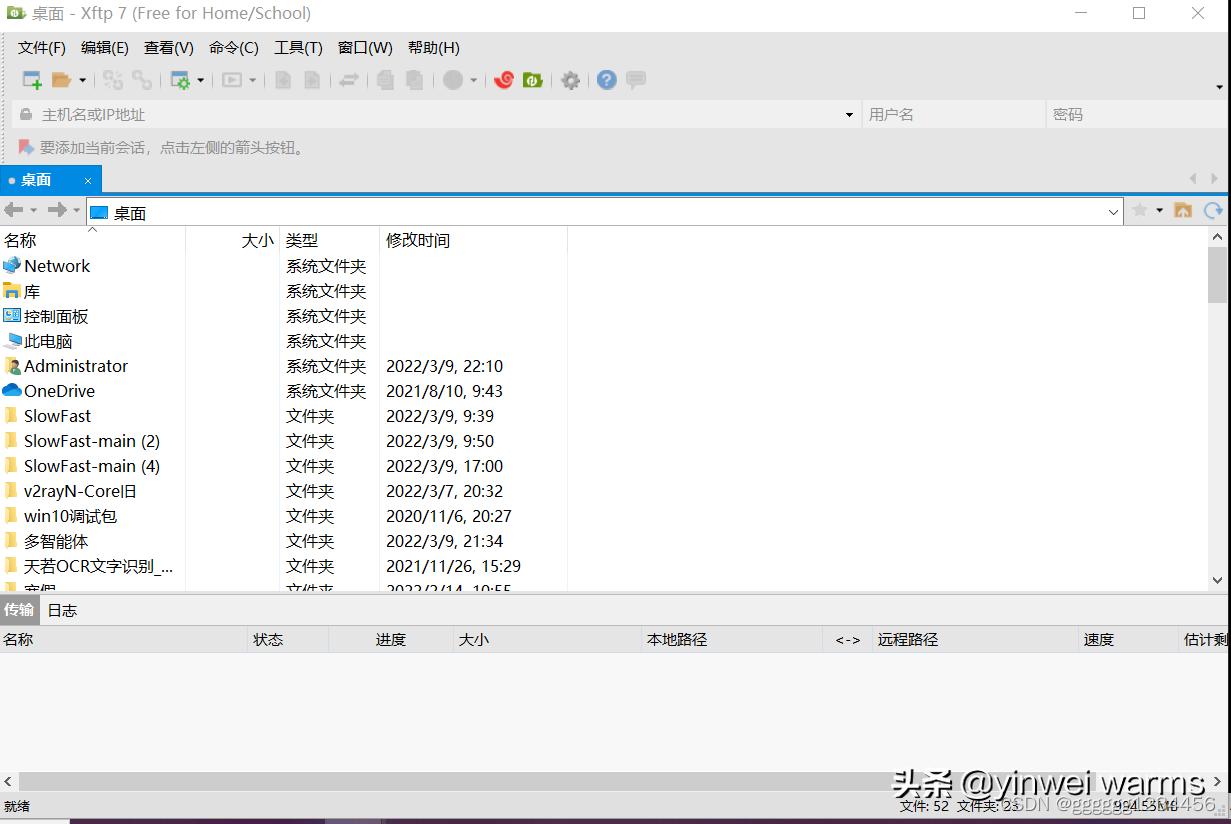Screen dimensions: 1231x824
Task: Open feedback via the speech bubble icon
Action: point(635,80)
